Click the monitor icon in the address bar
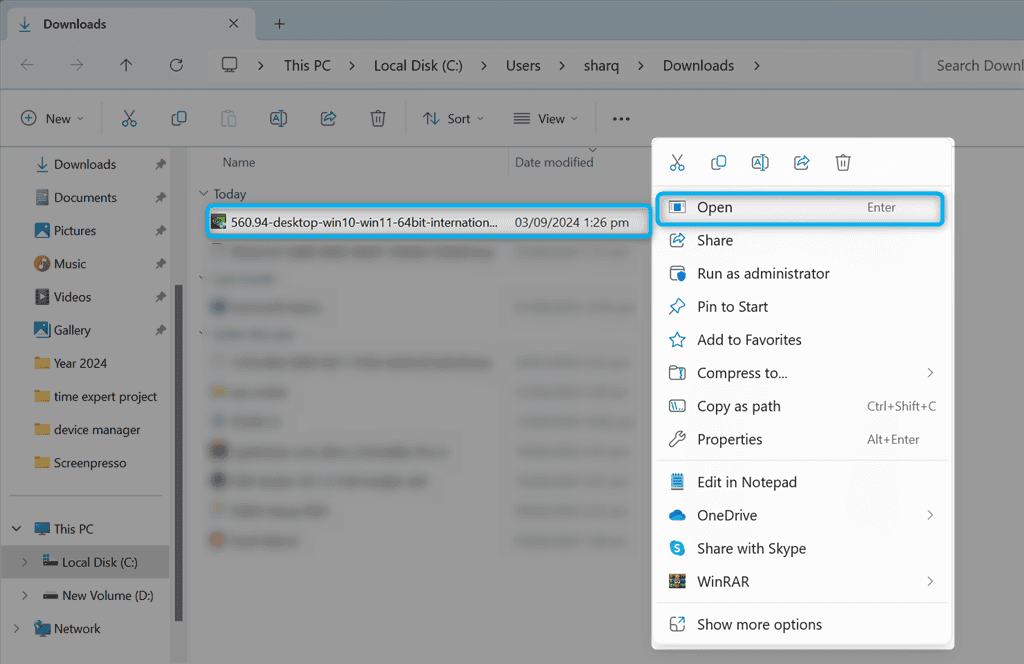Image resolution: width=1024 pixels, height=664 pixels. click(x=229, y=65)
